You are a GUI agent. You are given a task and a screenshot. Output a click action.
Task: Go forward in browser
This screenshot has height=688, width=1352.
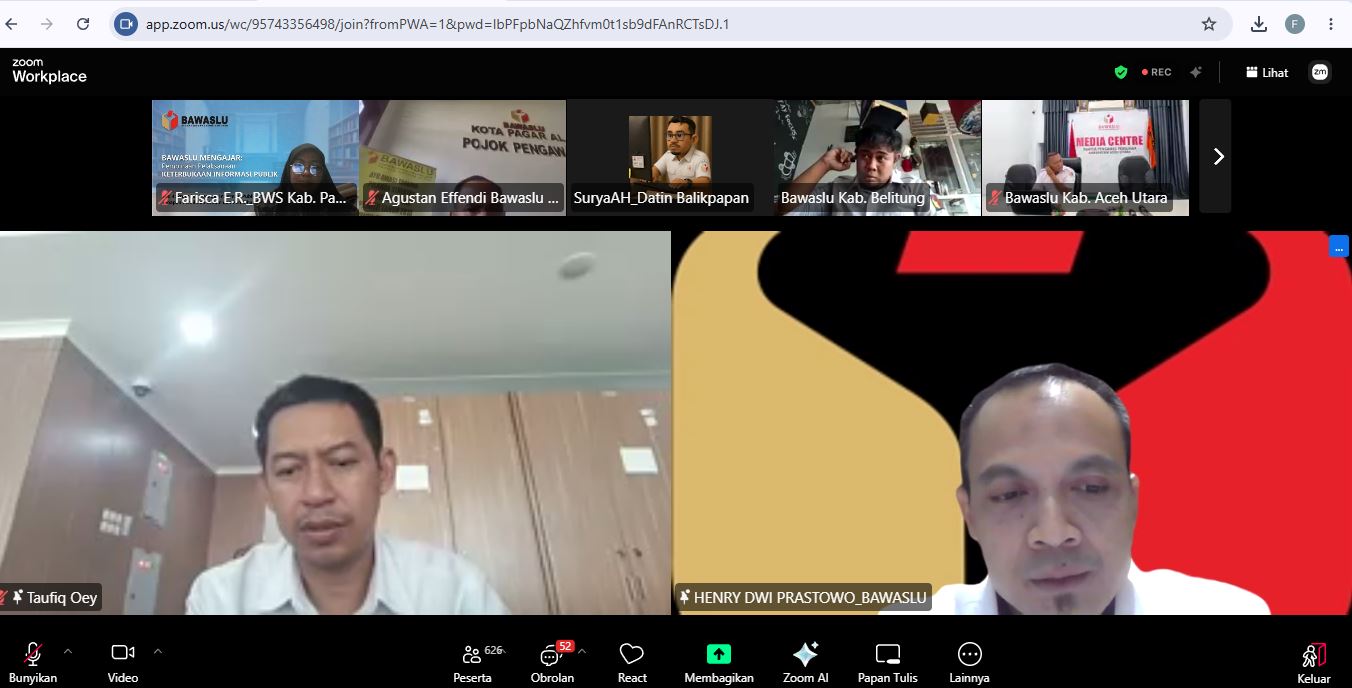(x=47, y=24)
